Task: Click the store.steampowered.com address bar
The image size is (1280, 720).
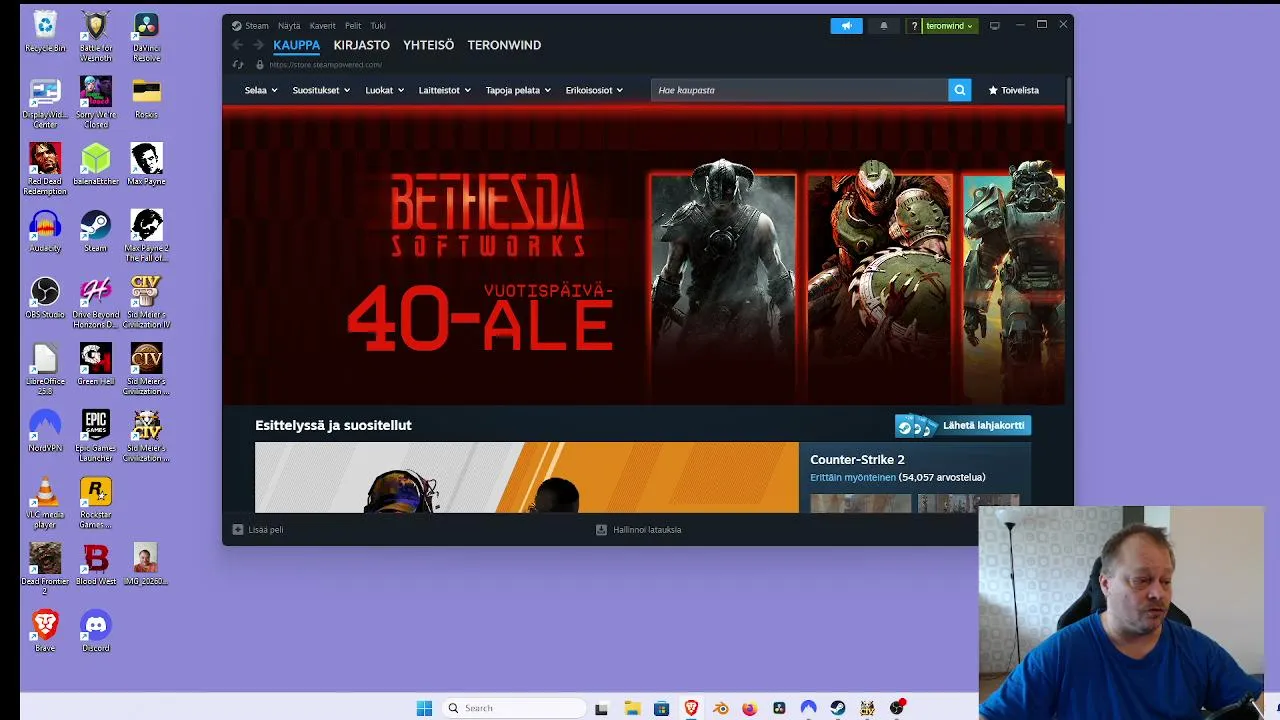Action: pos(325,65)
